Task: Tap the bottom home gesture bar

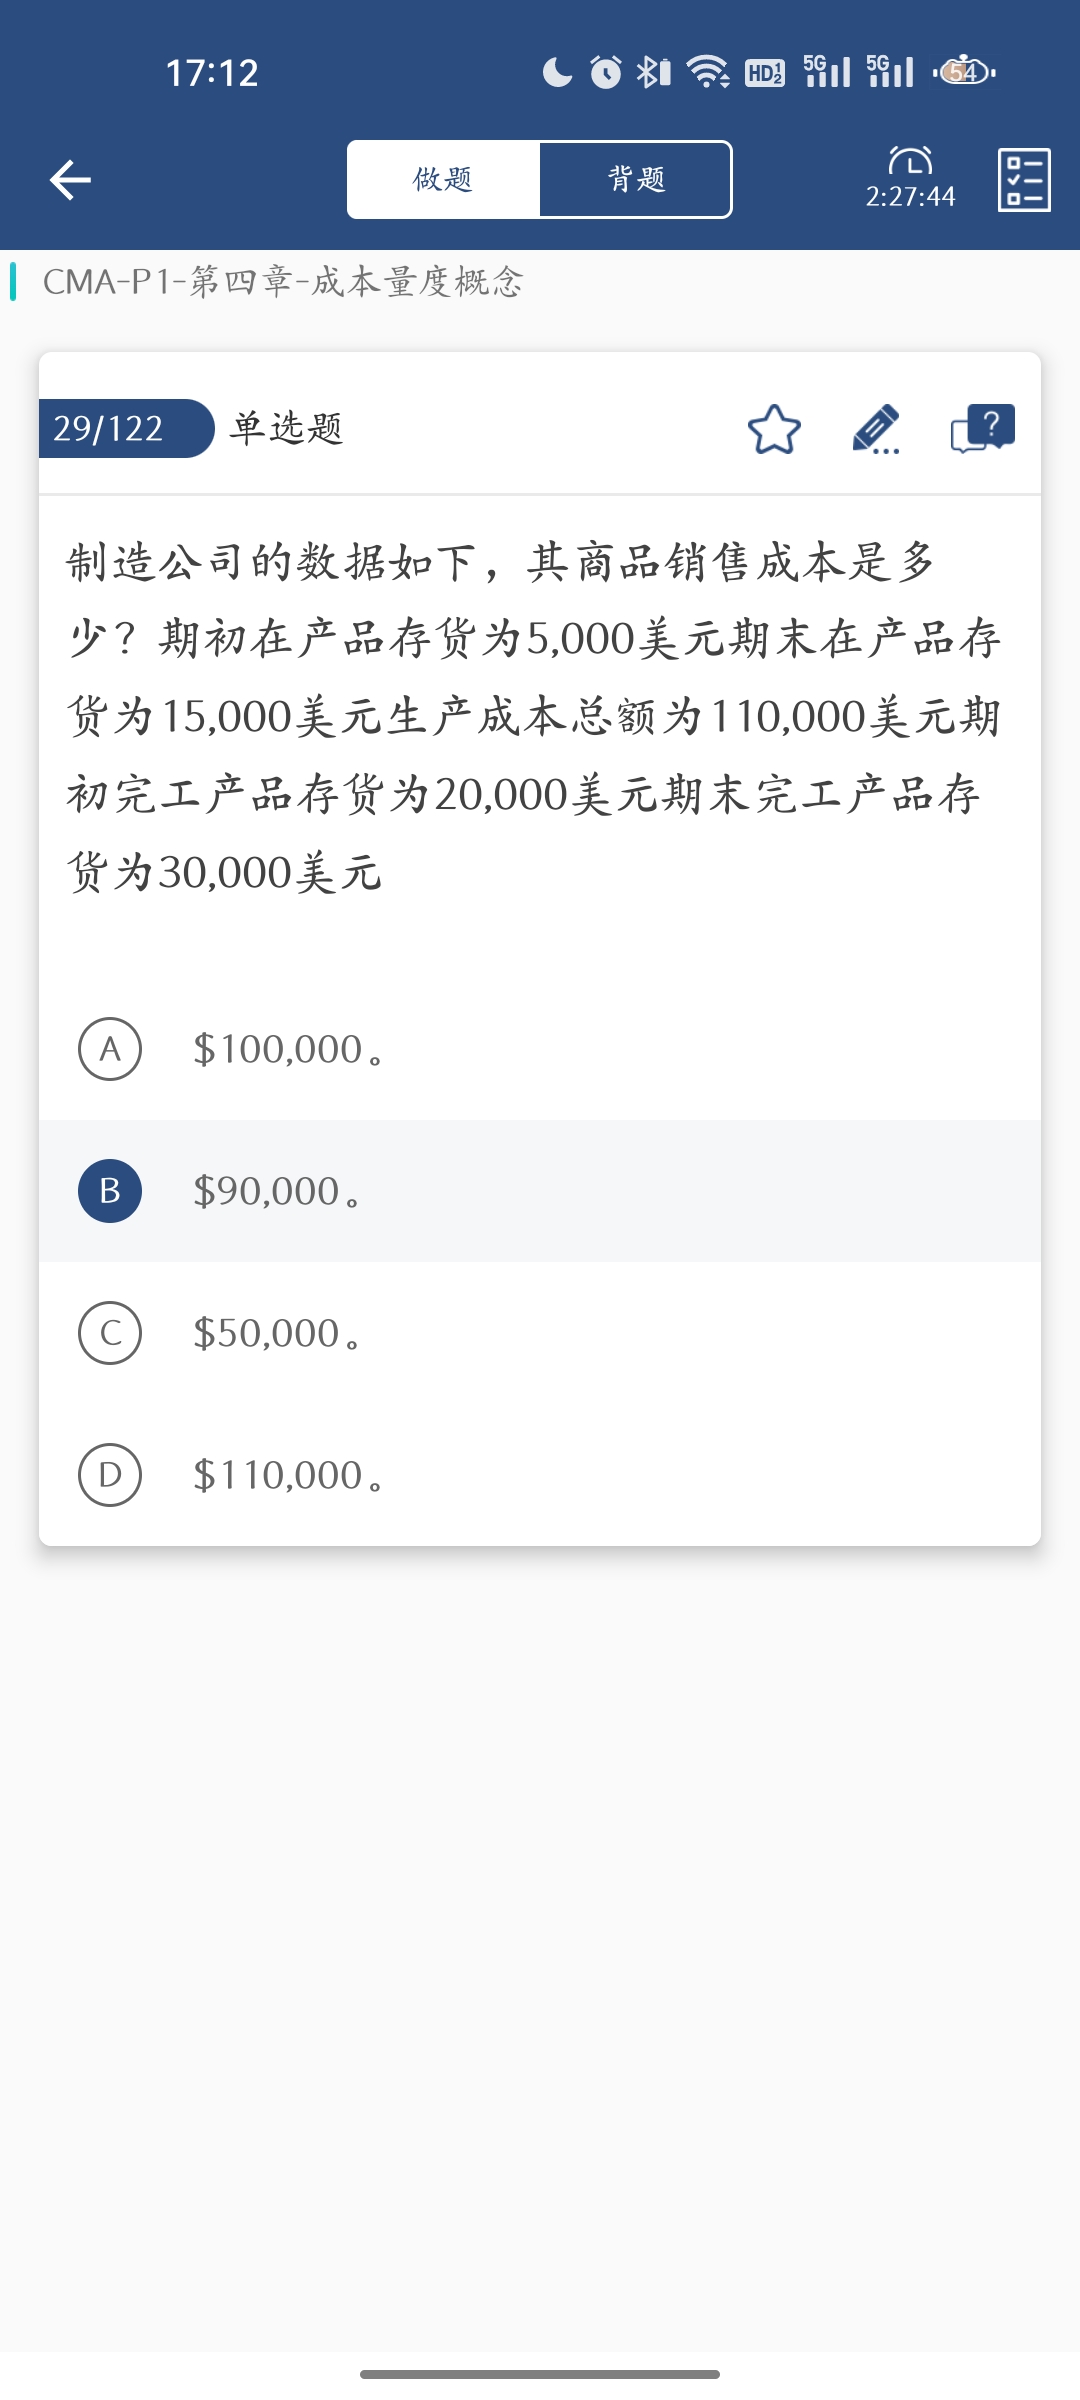Action: pyautogui.click(x=540, y=2374)
